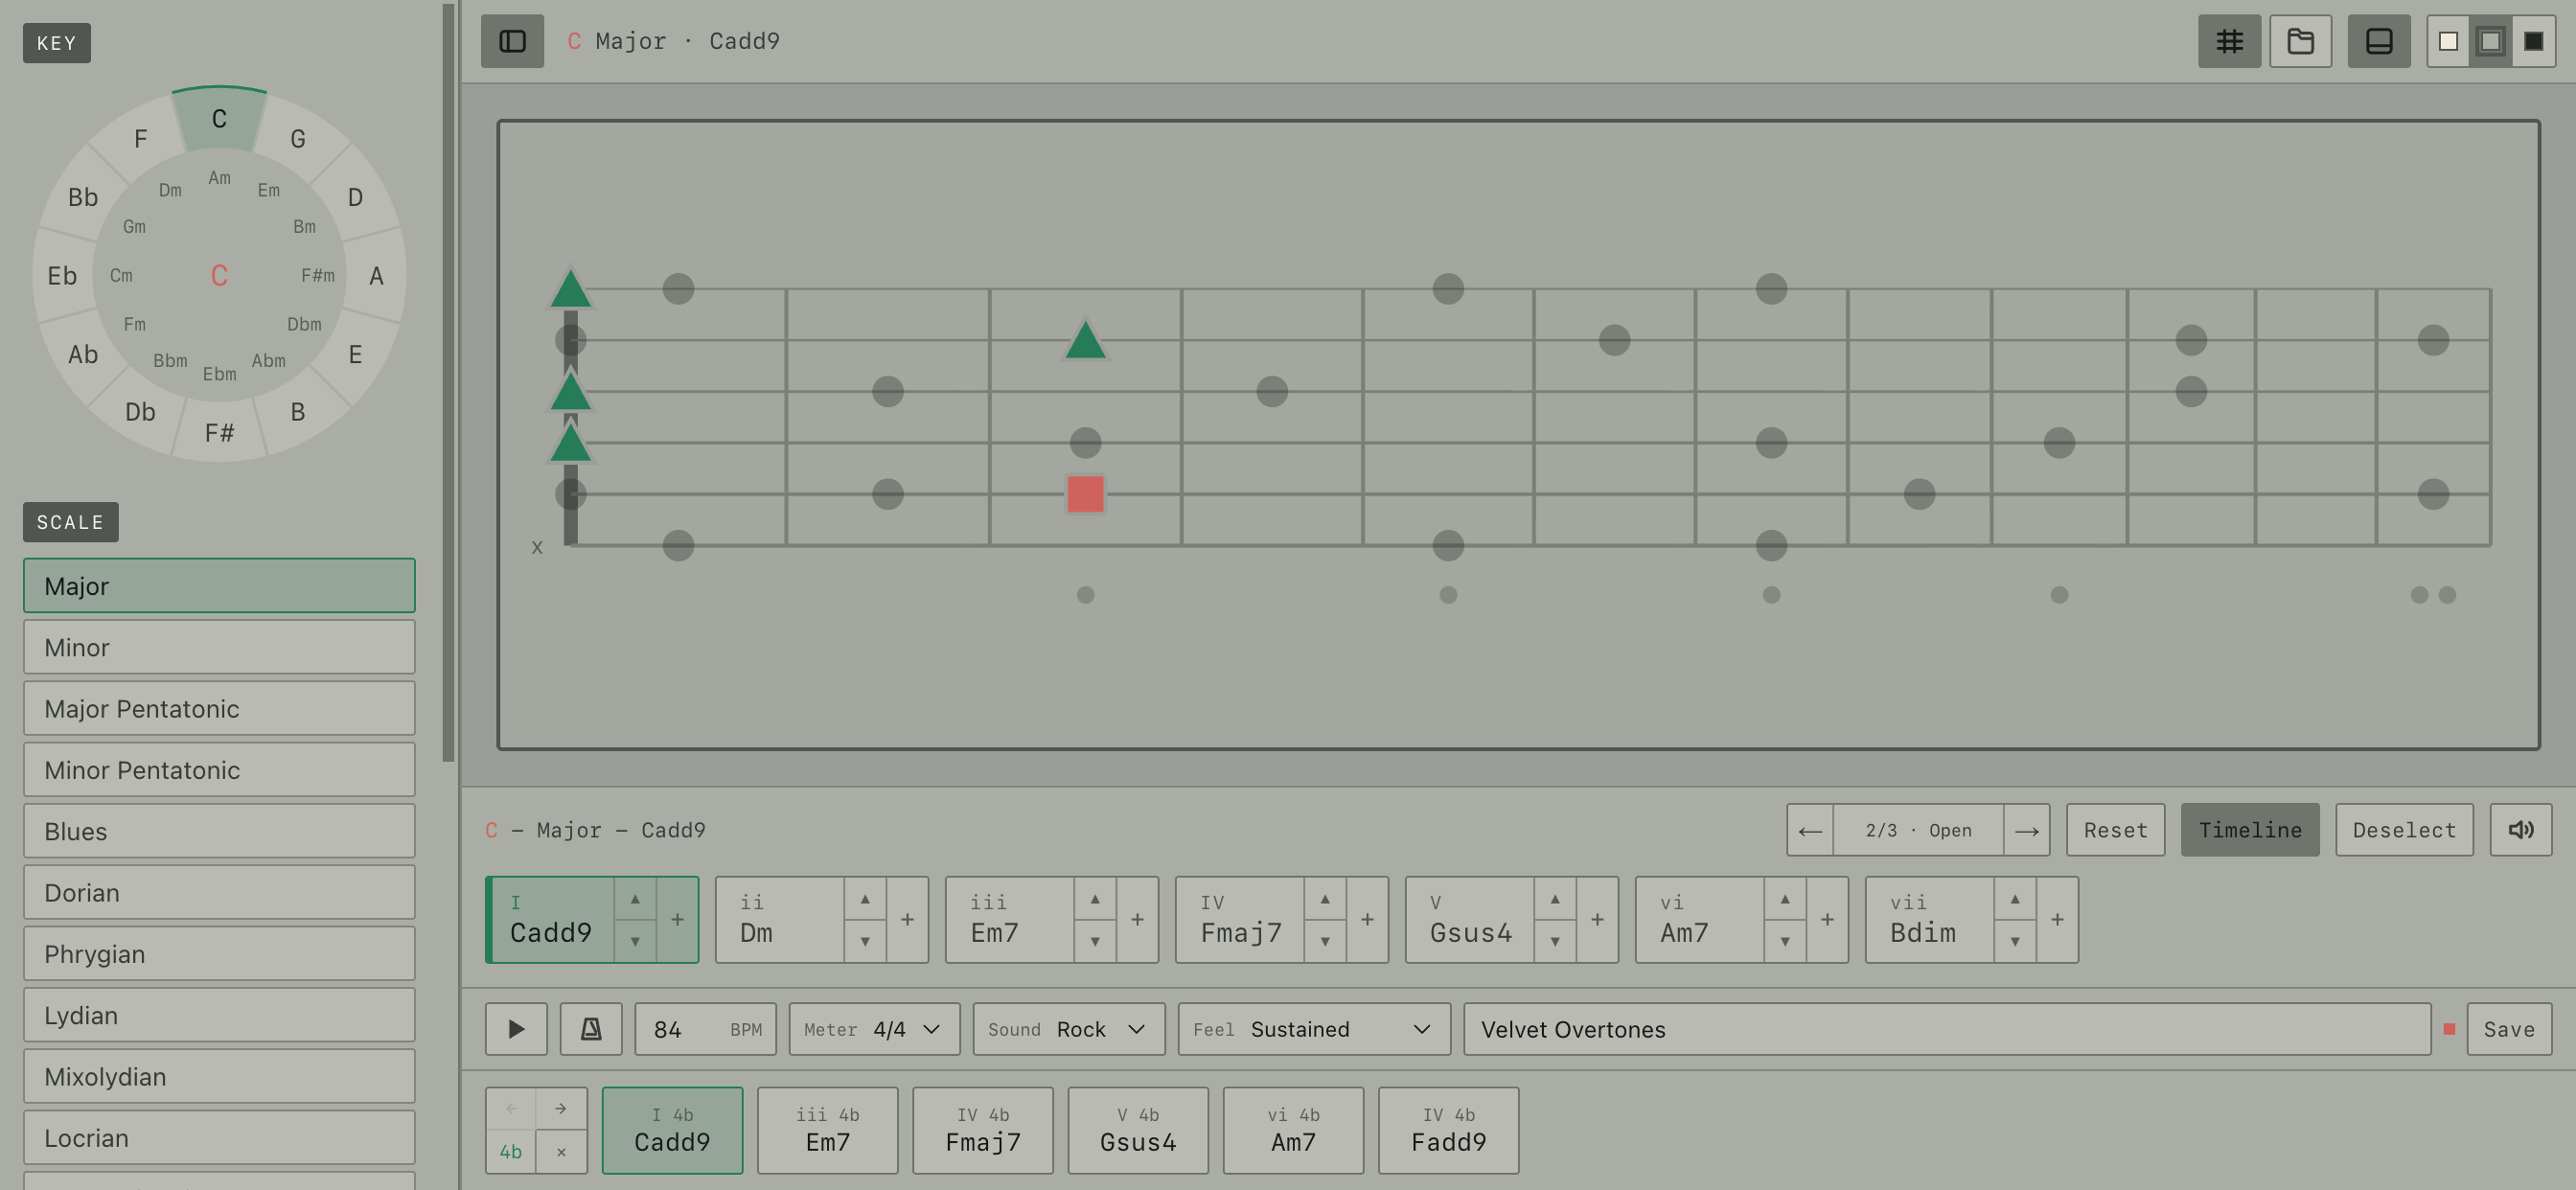
Task: Toggle the sidebar panel icon
Action: point(512,41)
